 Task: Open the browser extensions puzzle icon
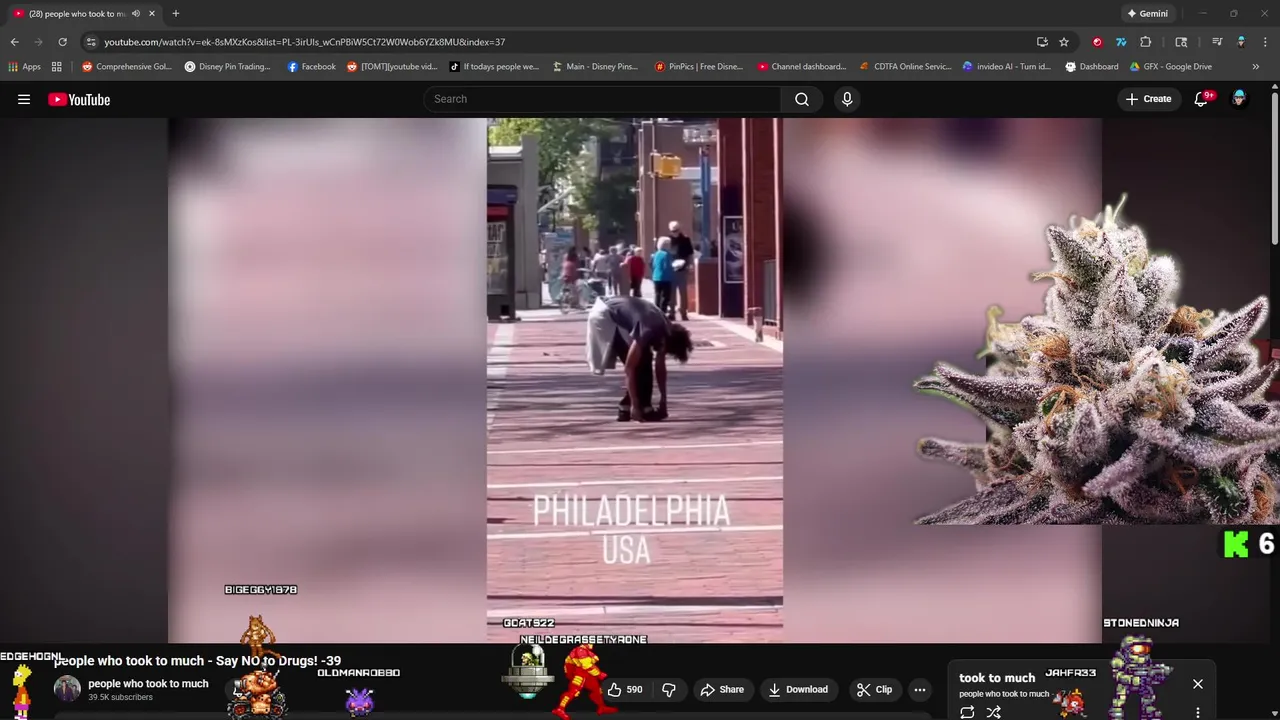pyautogui.click(x=1146, y=42)
